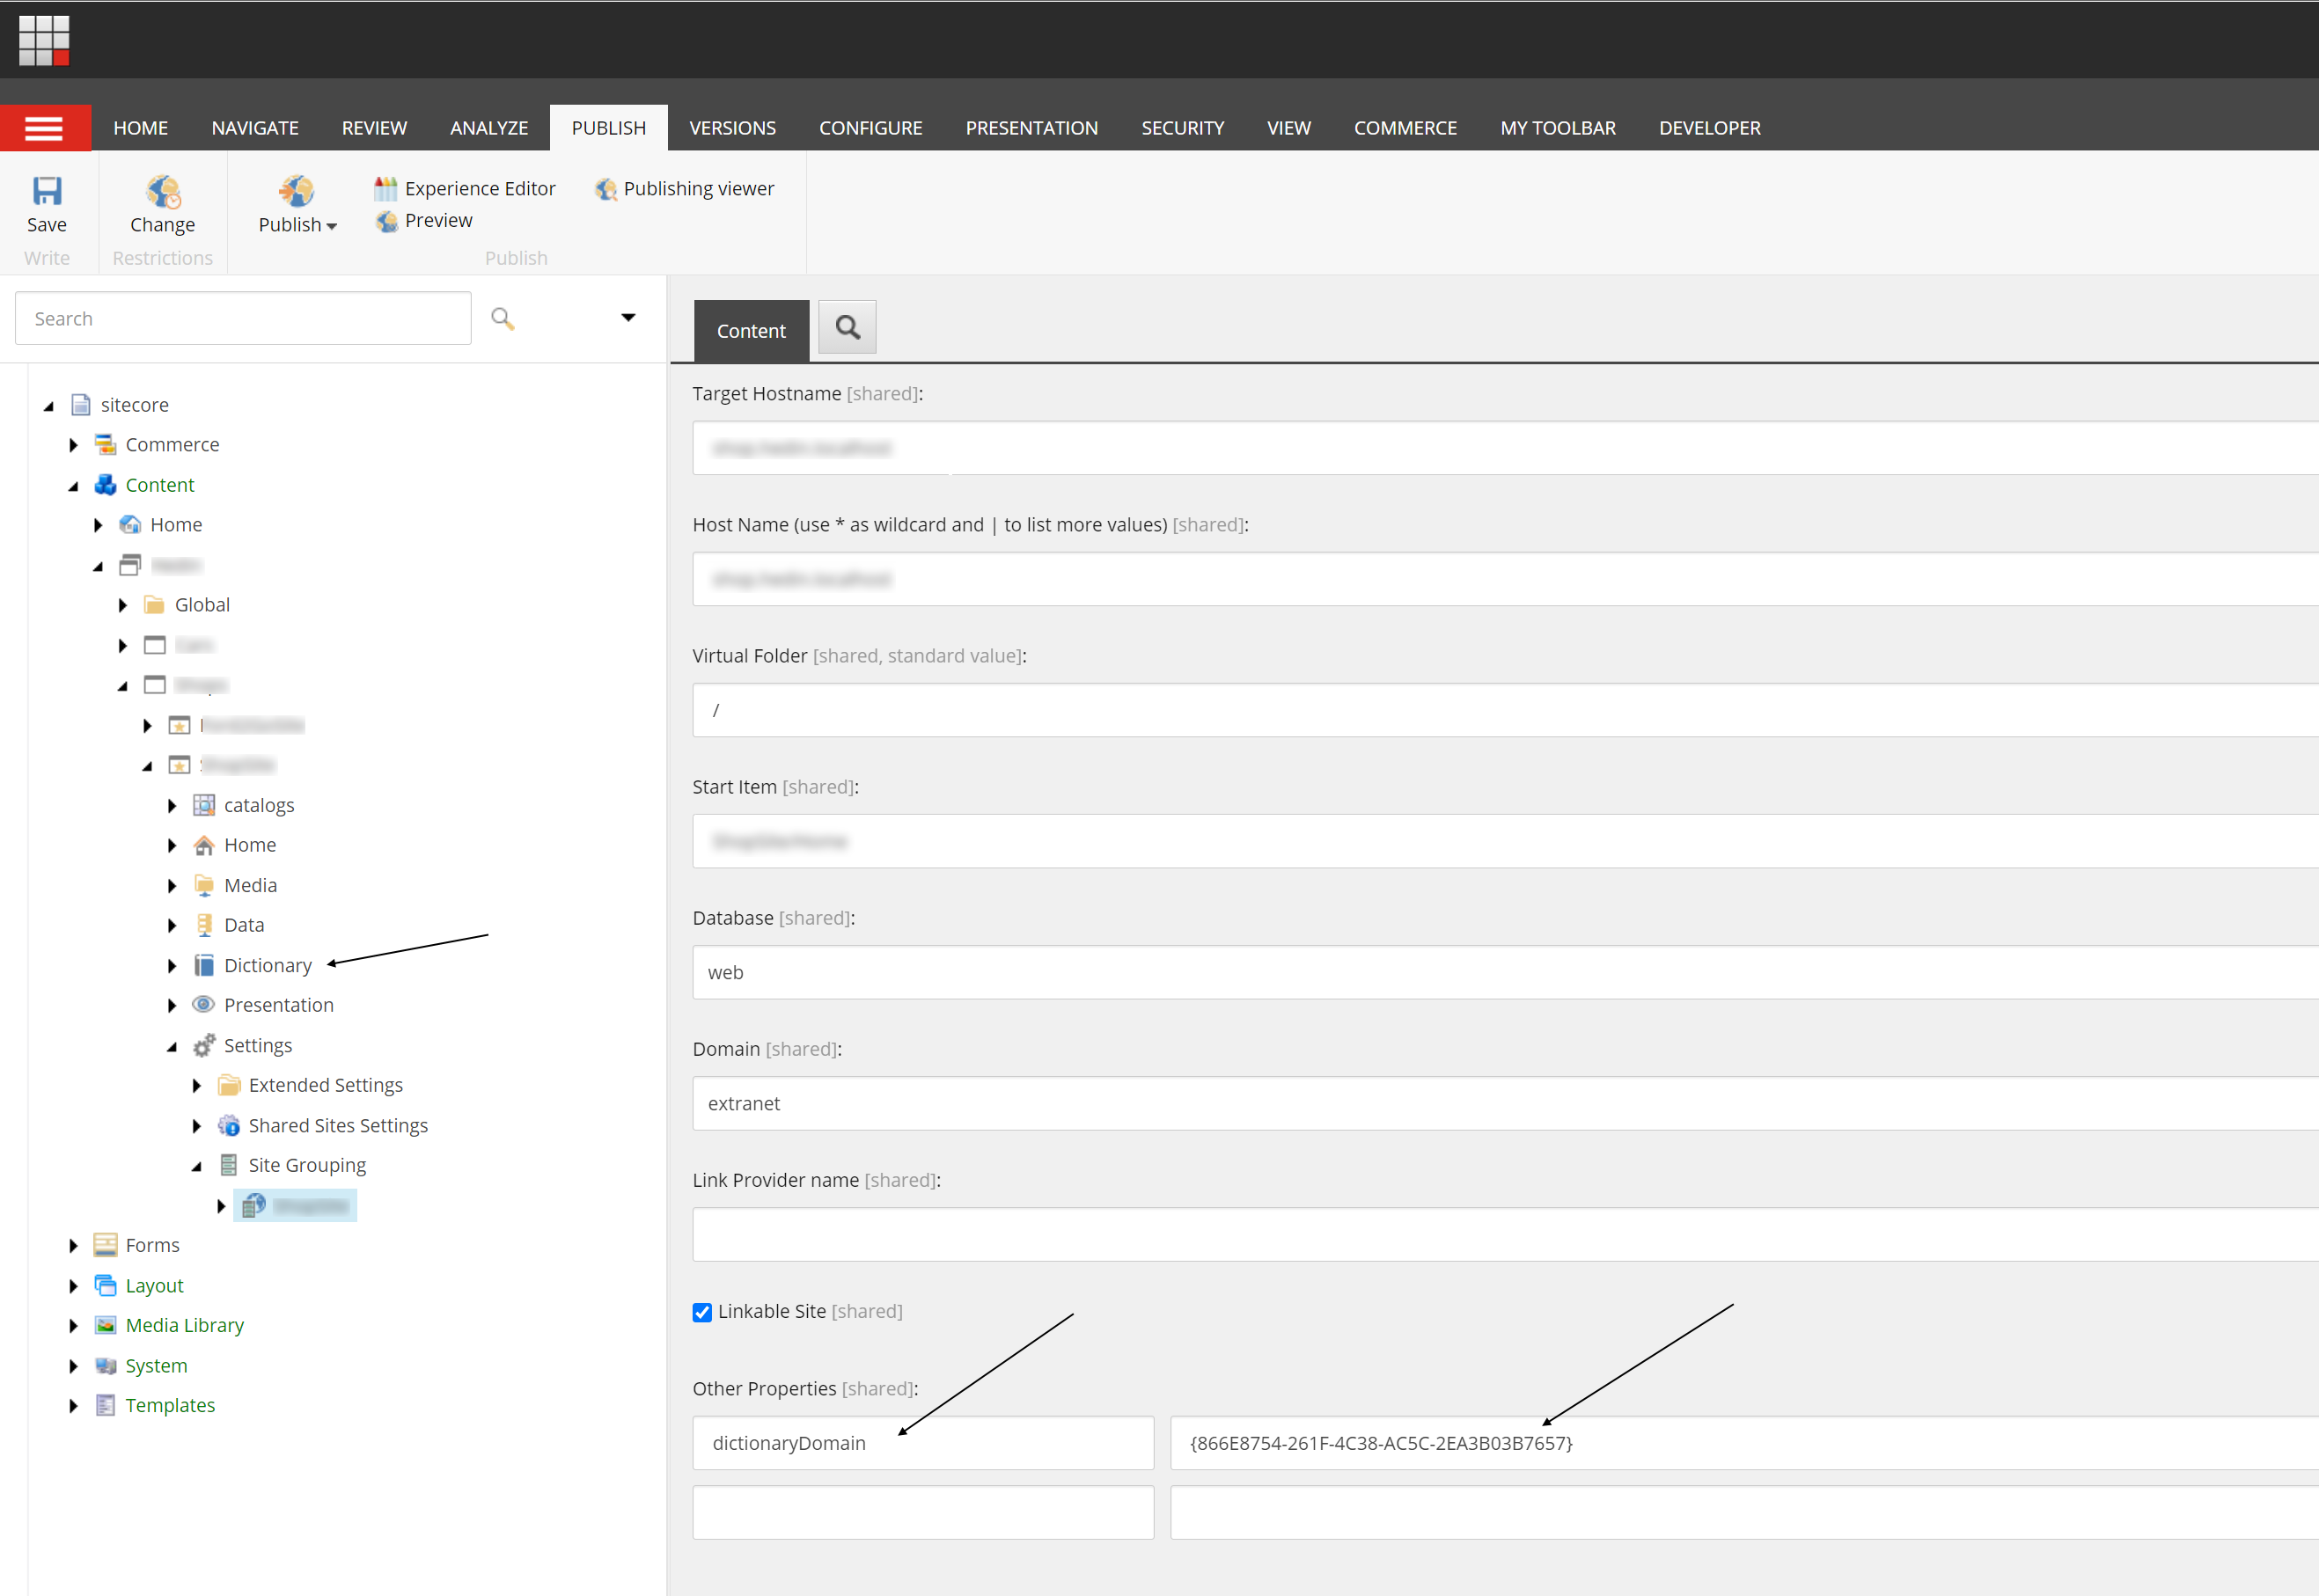Select Shared Sites Settings item
The image size is (2319, 1596).
tap(337, 1125)
